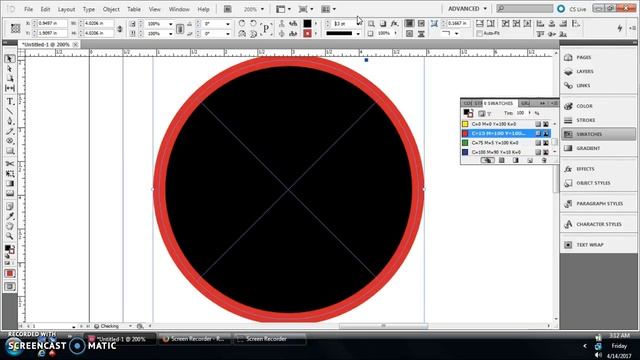Select the Direct Selection tool
This screenshot has width=640, height=360.
(10, 69)
